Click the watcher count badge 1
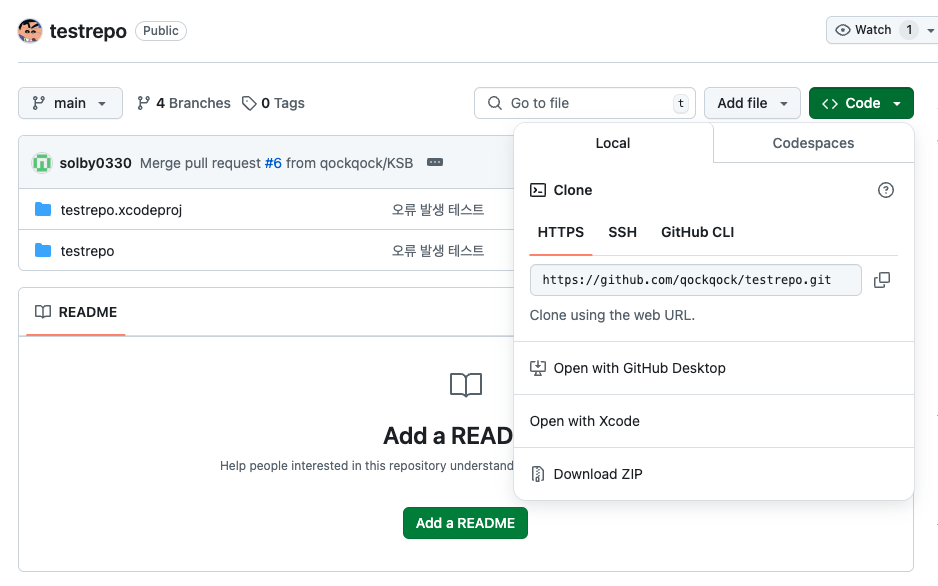938x586 pixels. 909,30
